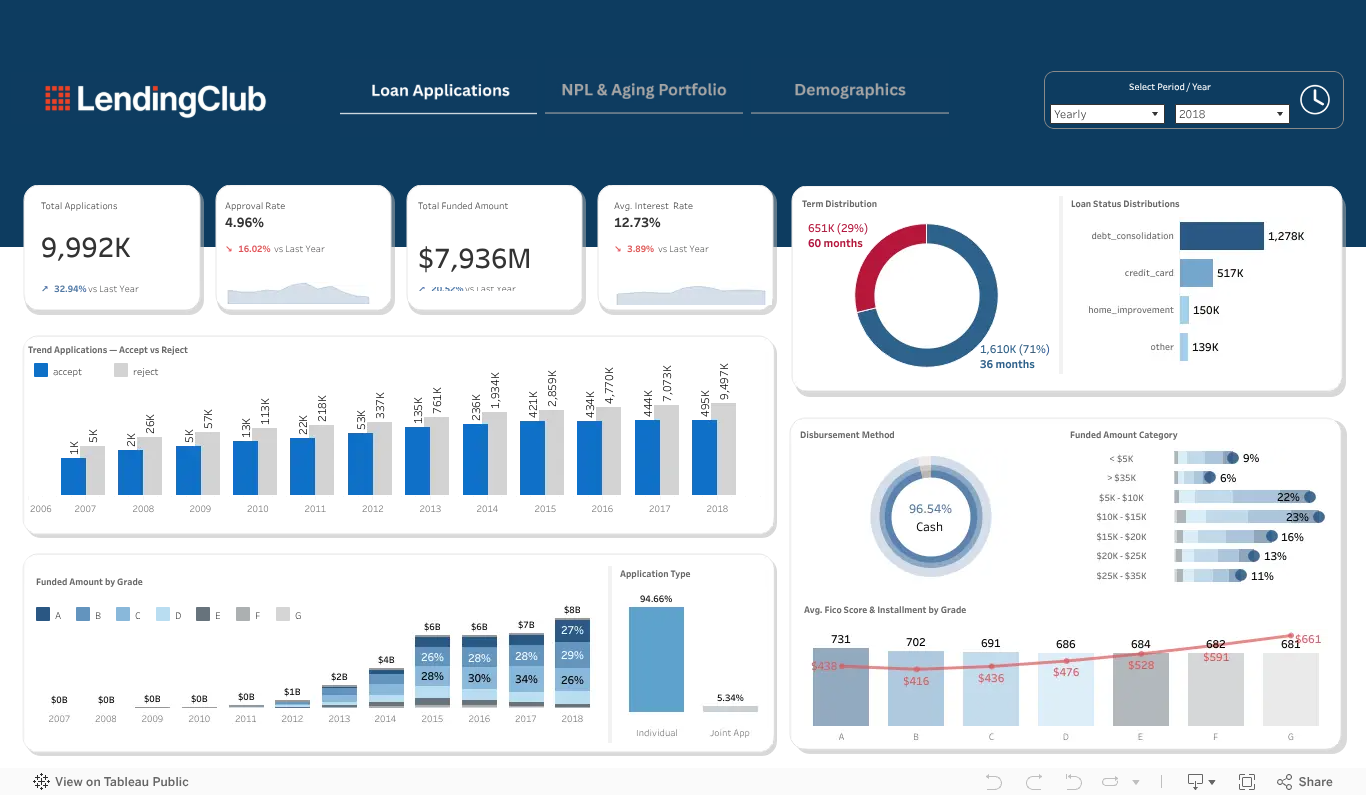Screen dimensions: 1366x795
Task: Click grade A Fico bar labeled 731
Action: [841, 686]
